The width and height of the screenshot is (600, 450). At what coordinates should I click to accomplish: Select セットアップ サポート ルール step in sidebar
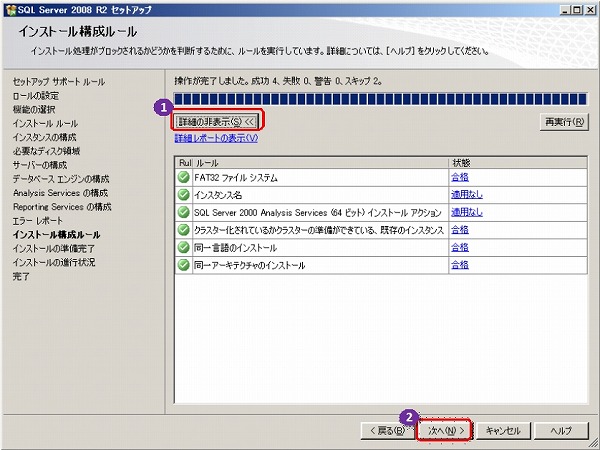coord(59,82)
